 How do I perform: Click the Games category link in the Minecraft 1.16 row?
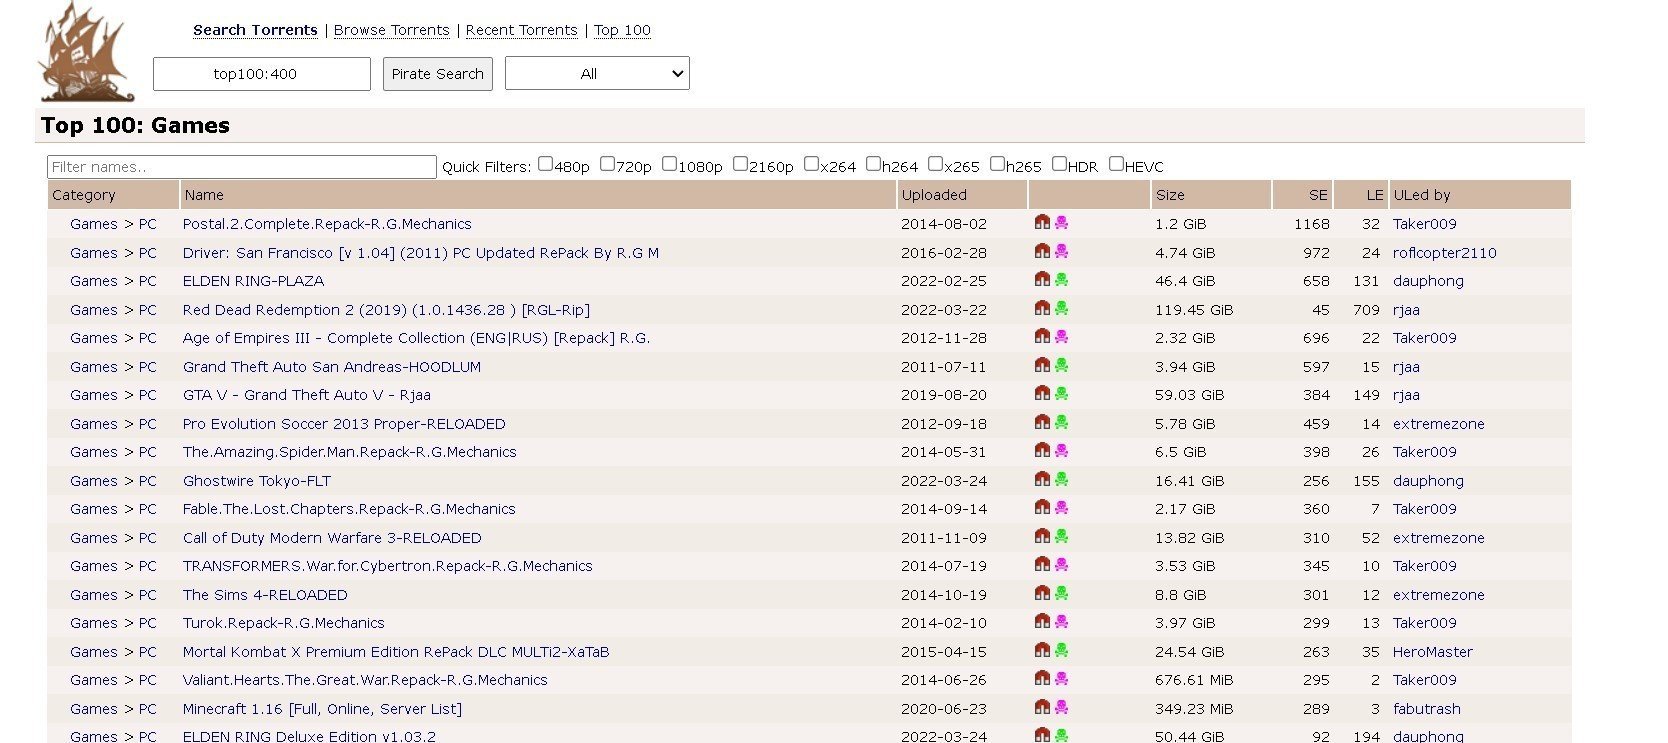[x=94, y=709]
